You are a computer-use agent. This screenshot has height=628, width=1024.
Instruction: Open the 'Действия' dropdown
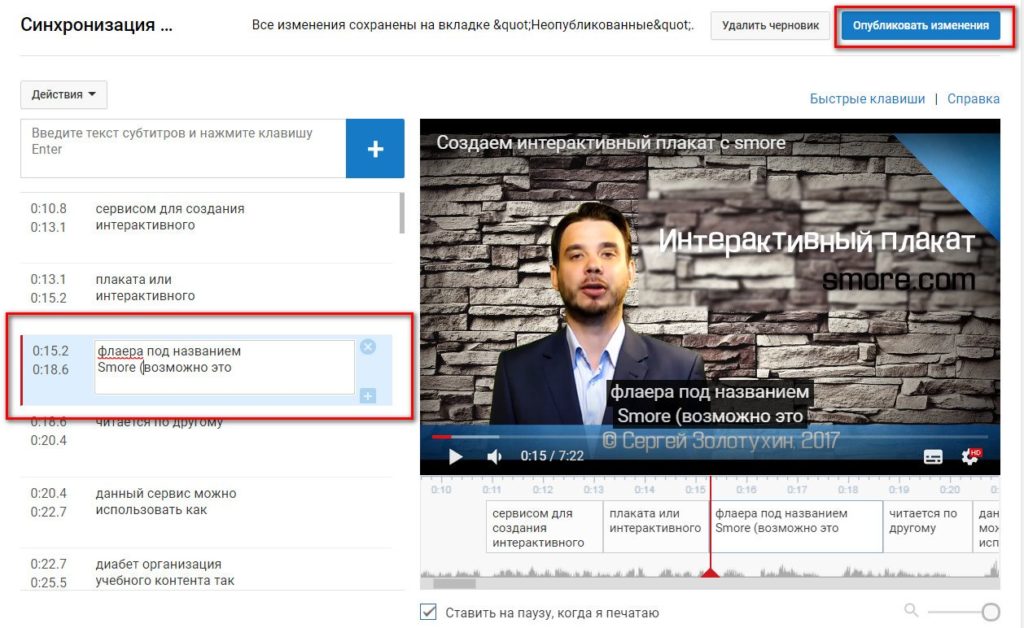point(63,95)
